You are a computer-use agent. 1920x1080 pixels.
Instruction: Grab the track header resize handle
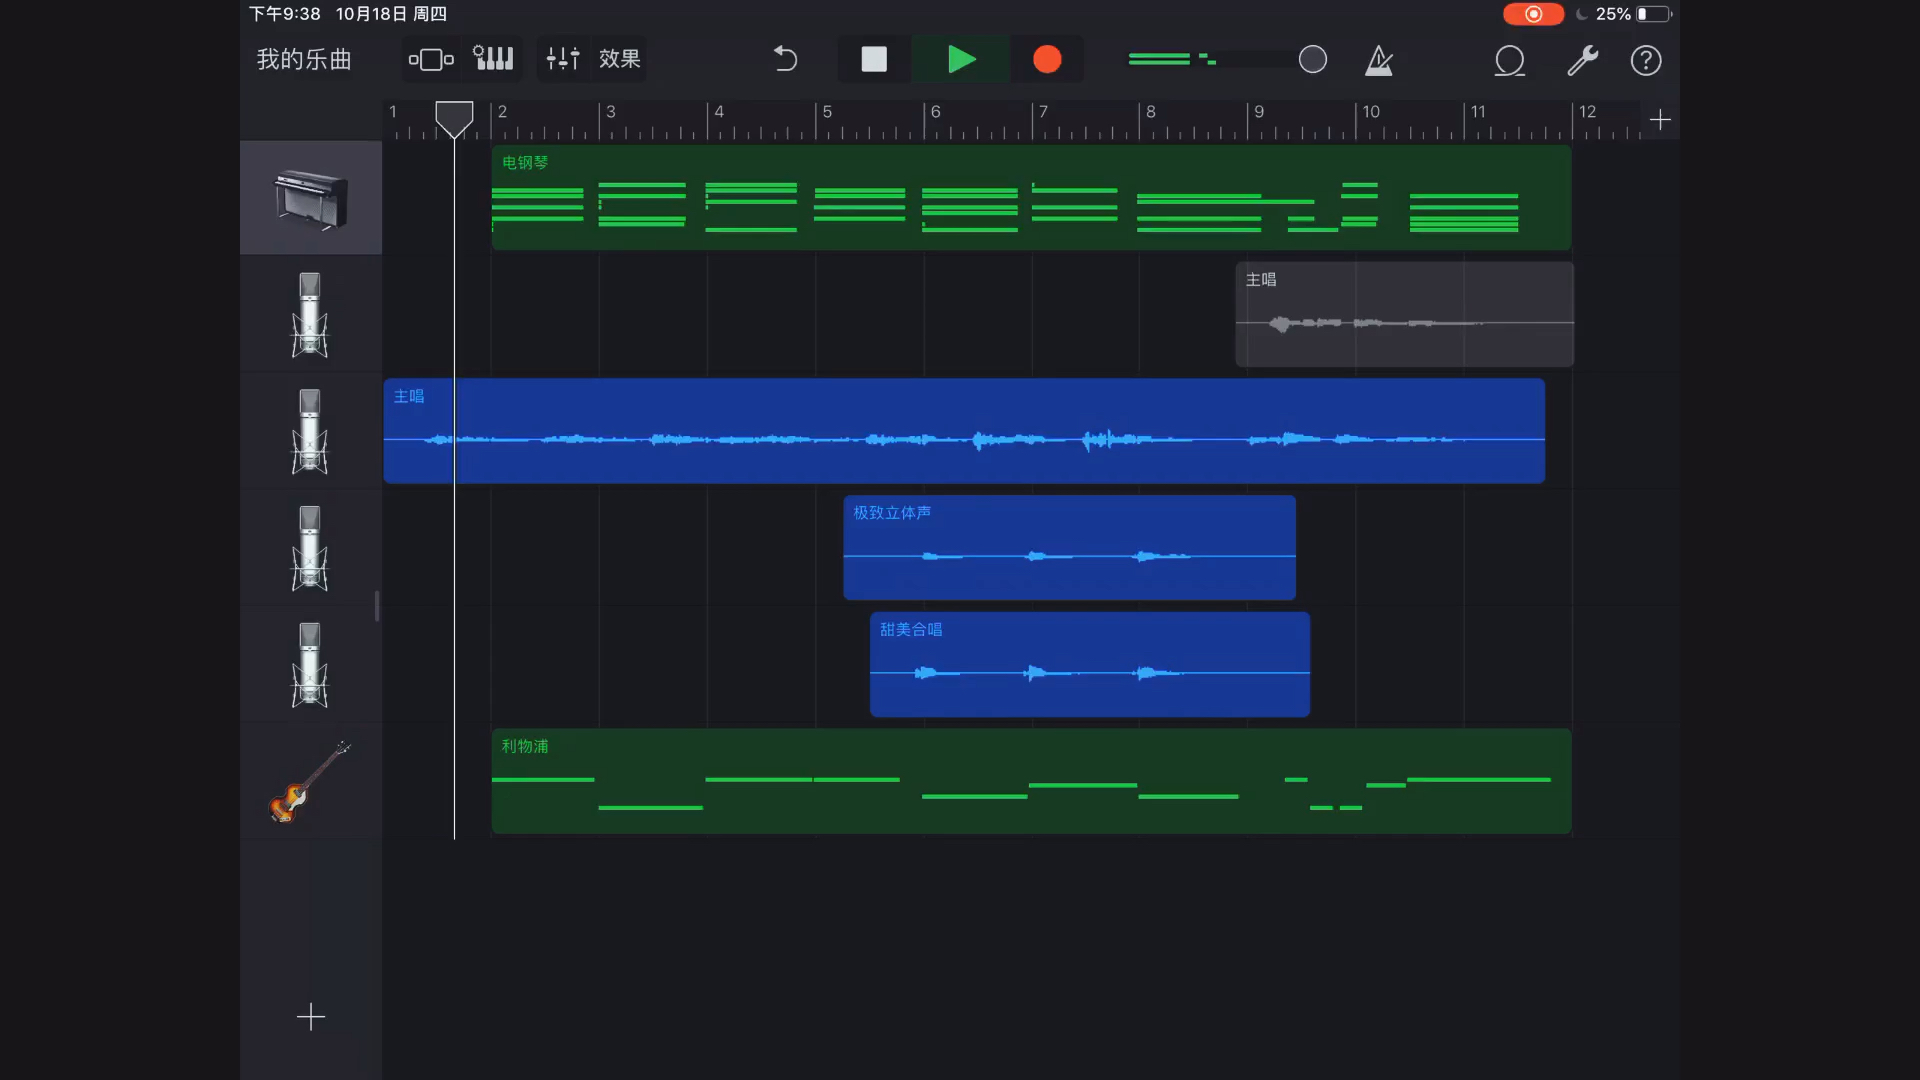coord(377,606)
